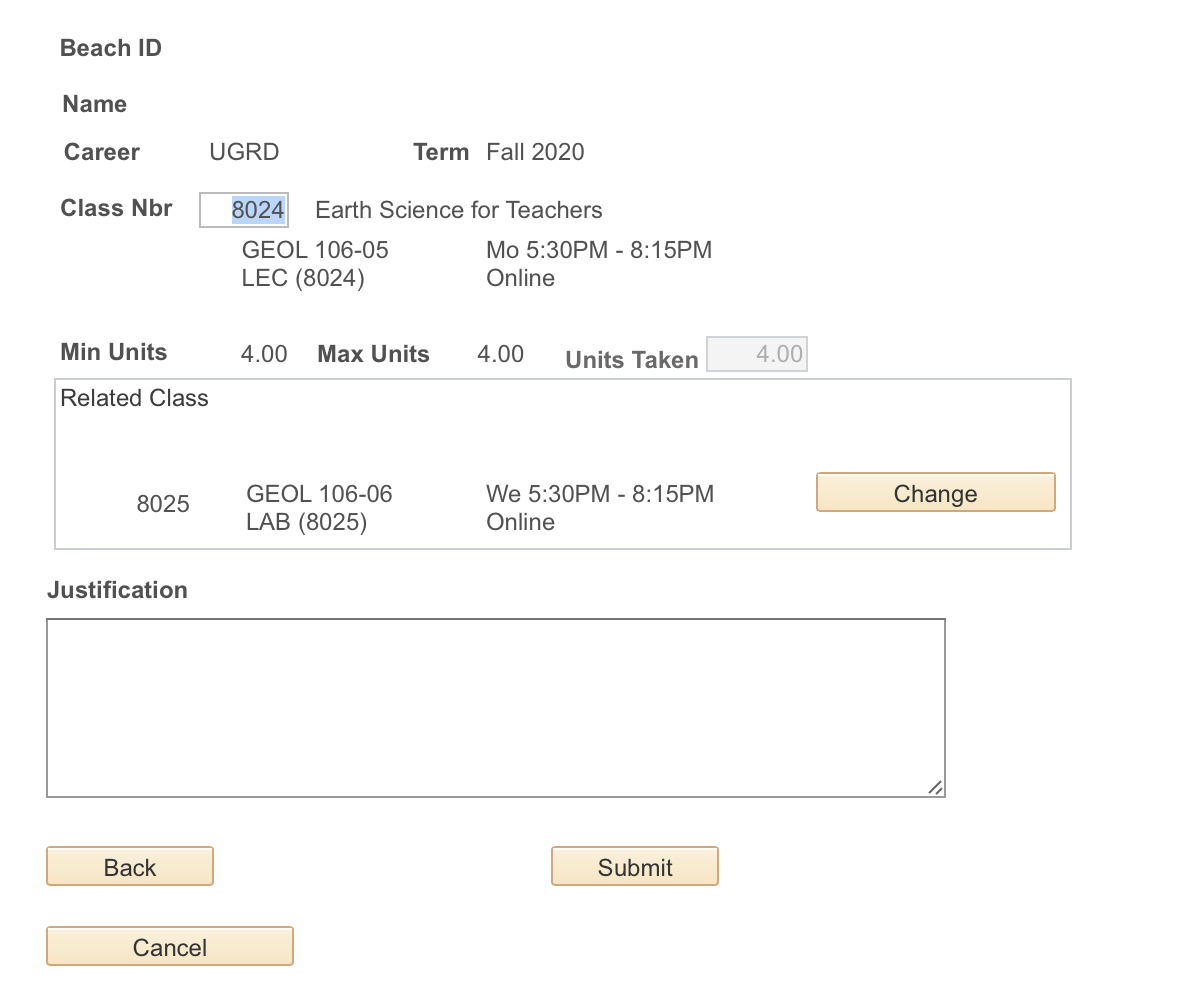Click the 'LAB (8025)' section text
This screenshot has height=1008, width=1198.
coord(306,522)
